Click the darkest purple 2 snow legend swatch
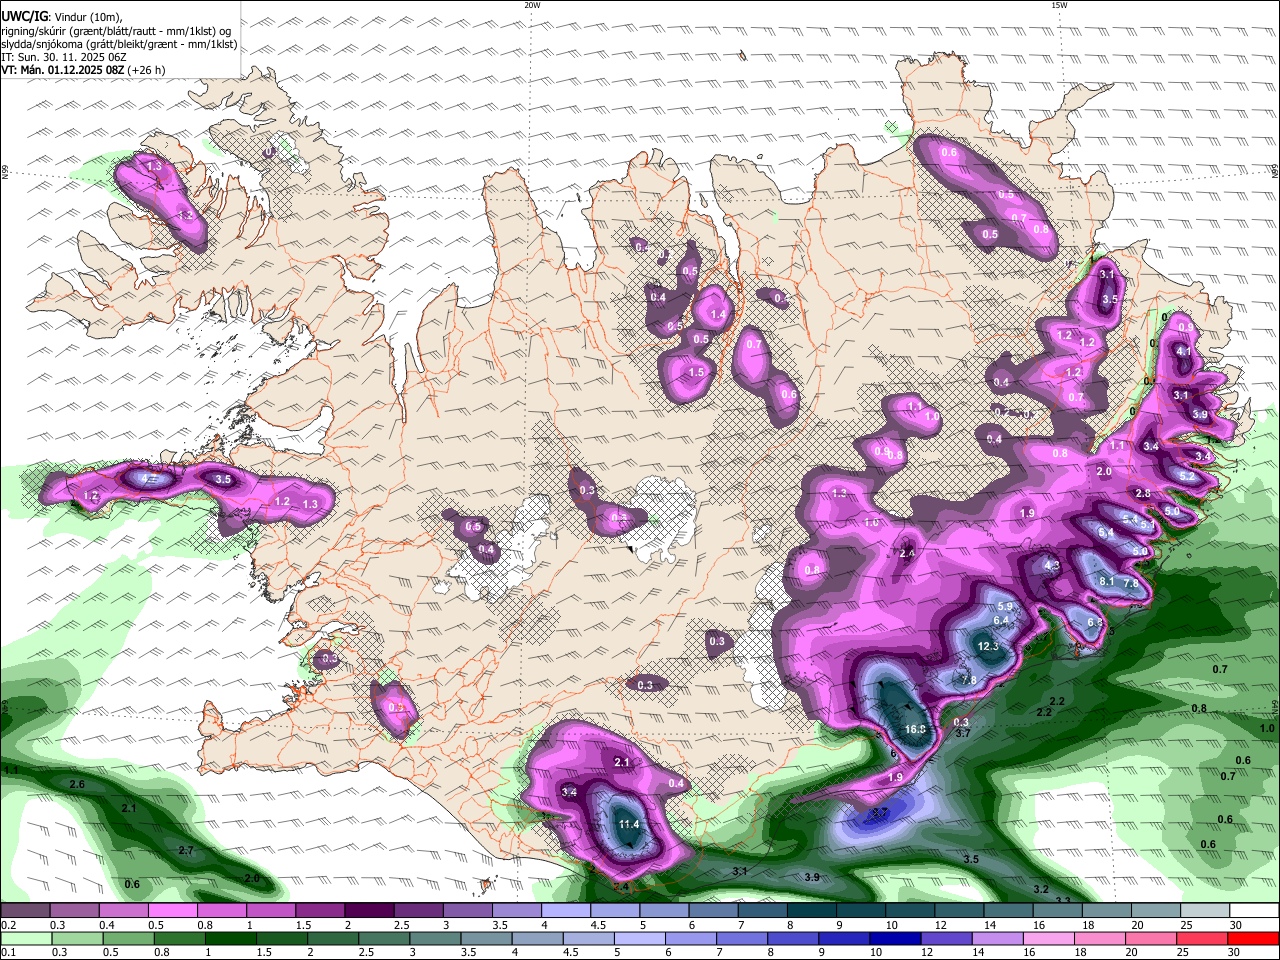1280x960 pixels. coord(369,910)
